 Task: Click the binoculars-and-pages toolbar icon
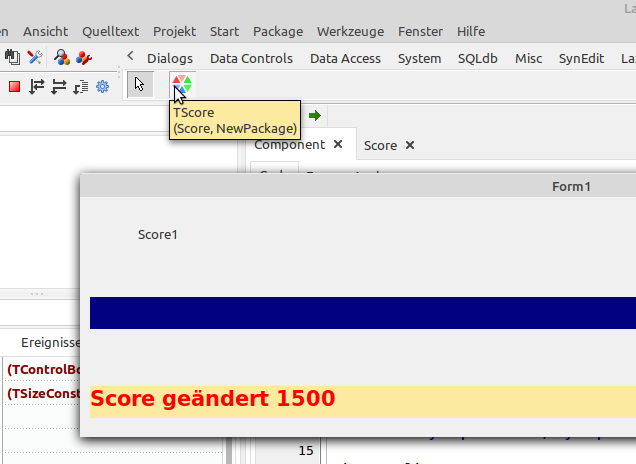coord(12,57)
